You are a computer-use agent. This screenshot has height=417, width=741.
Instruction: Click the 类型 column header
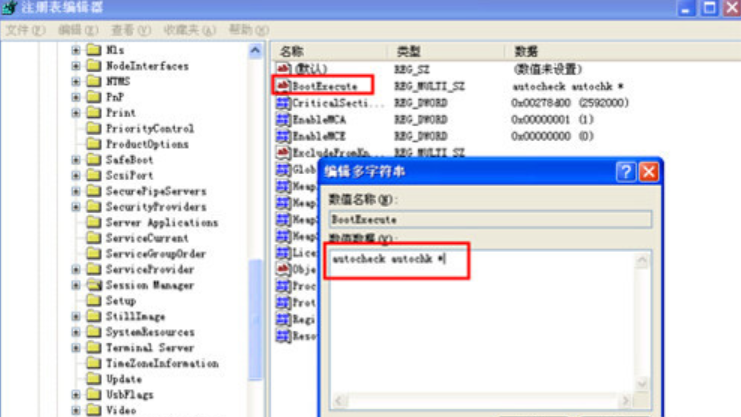pos(408,50)
